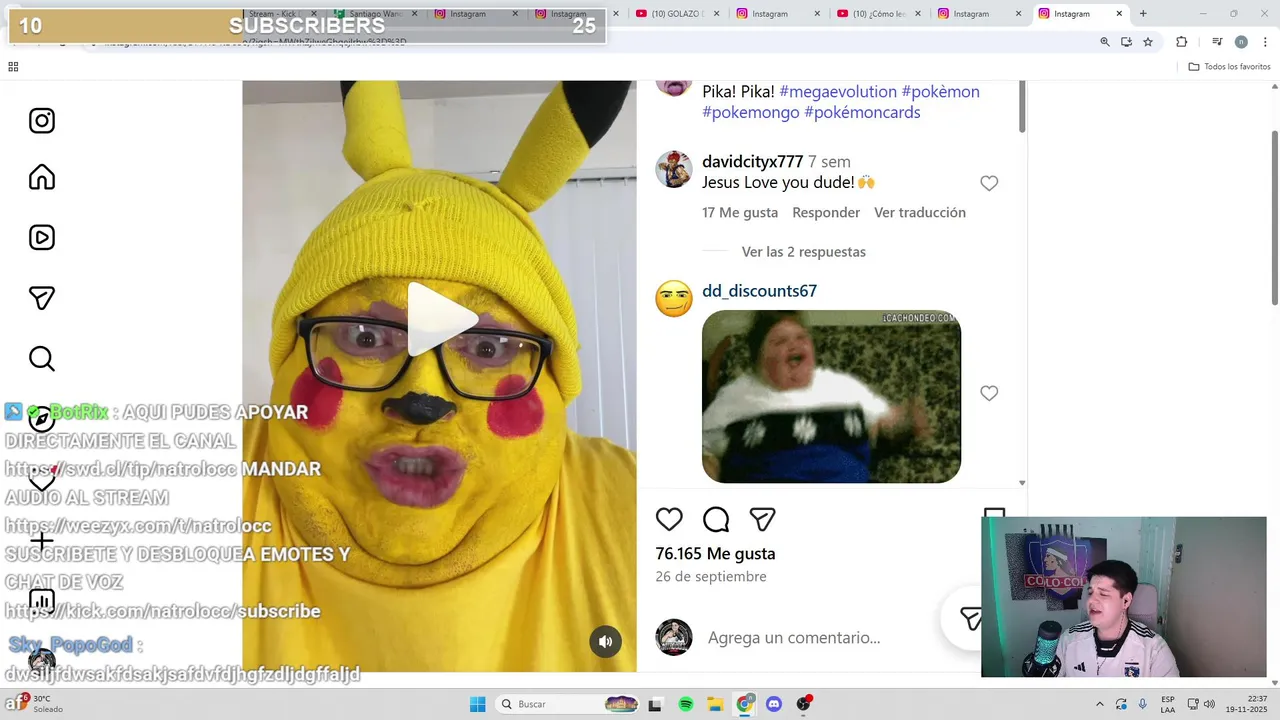Image resolution: width=1280 pixels, height=720 pixels.
Task: Click microphone icon in system tray
Action: click(1143, 704)
